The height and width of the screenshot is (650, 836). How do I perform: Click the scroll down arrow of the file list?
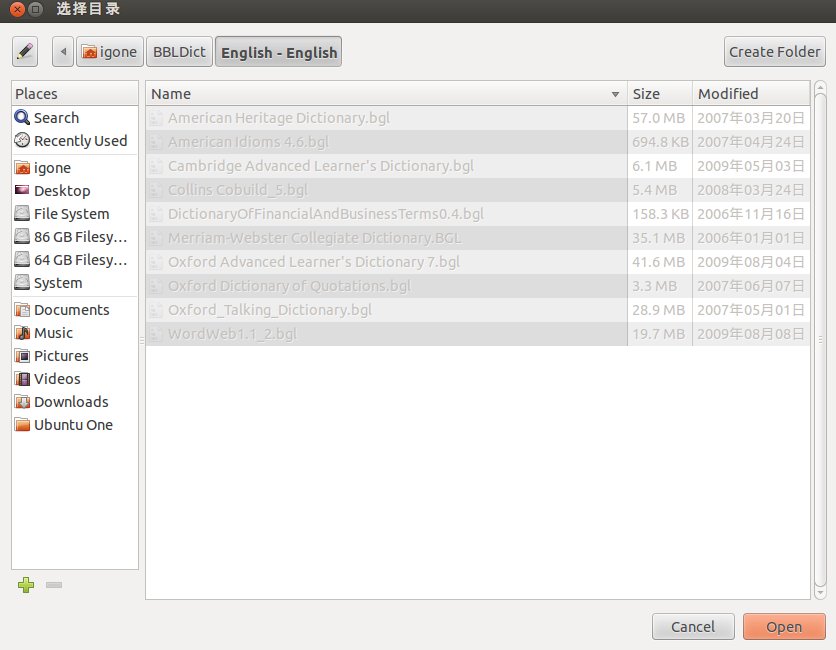[821, 593]
